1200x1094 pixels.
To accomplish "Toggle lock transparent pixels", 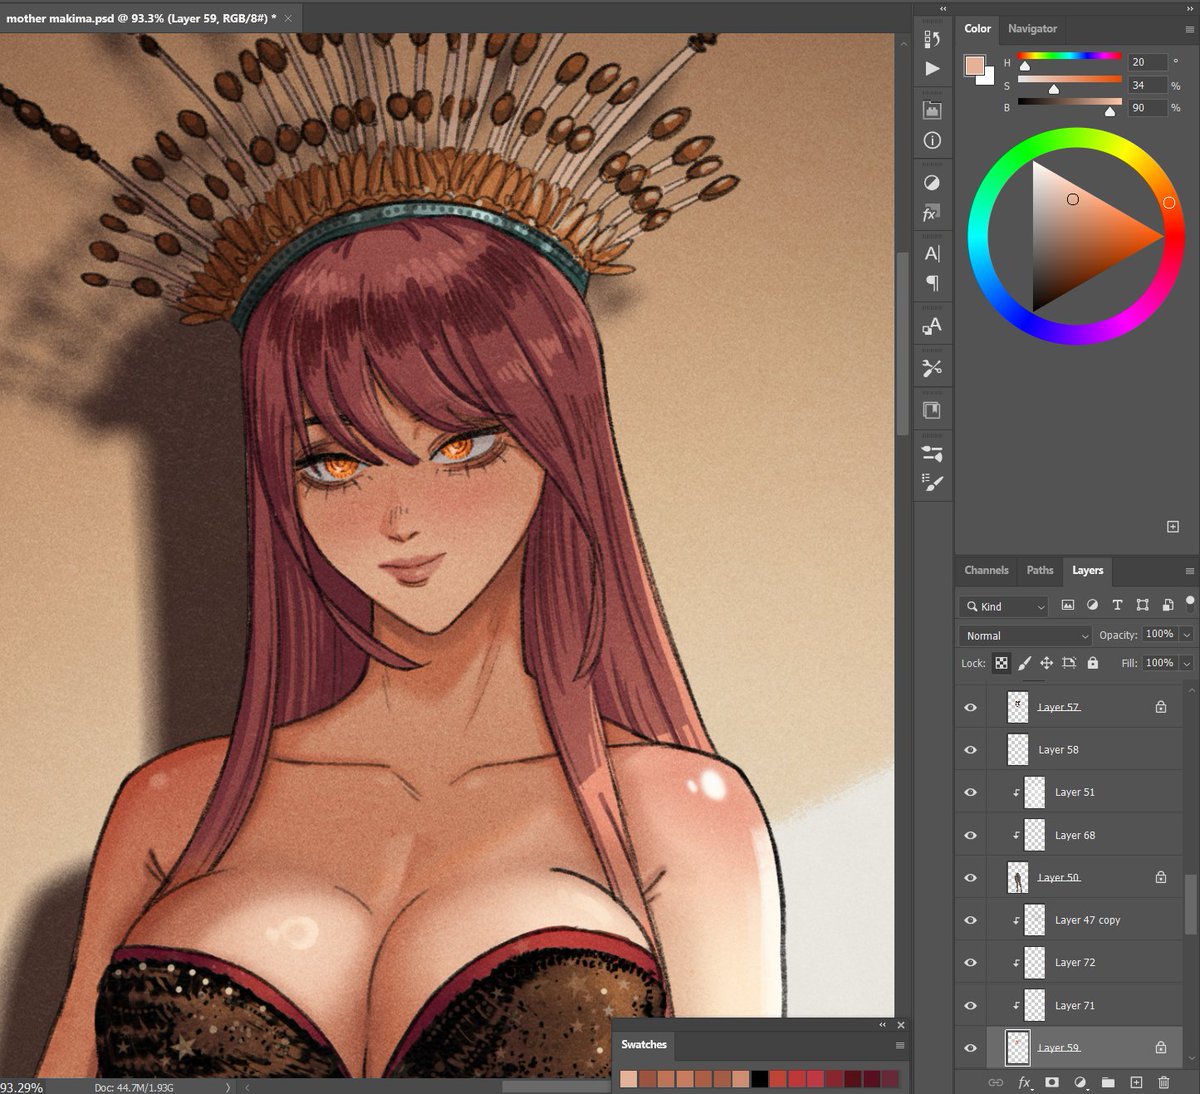I will tap(1001, 663).
